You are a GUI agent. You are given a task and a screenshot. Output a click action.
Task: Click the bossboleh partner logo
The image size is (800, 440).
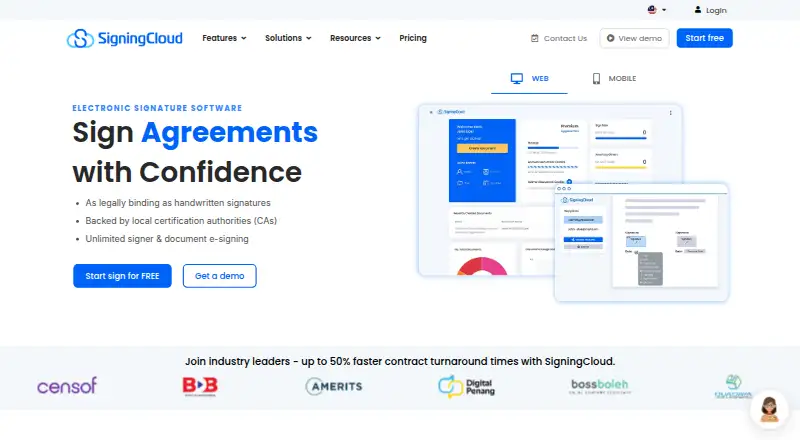[600, 386]
